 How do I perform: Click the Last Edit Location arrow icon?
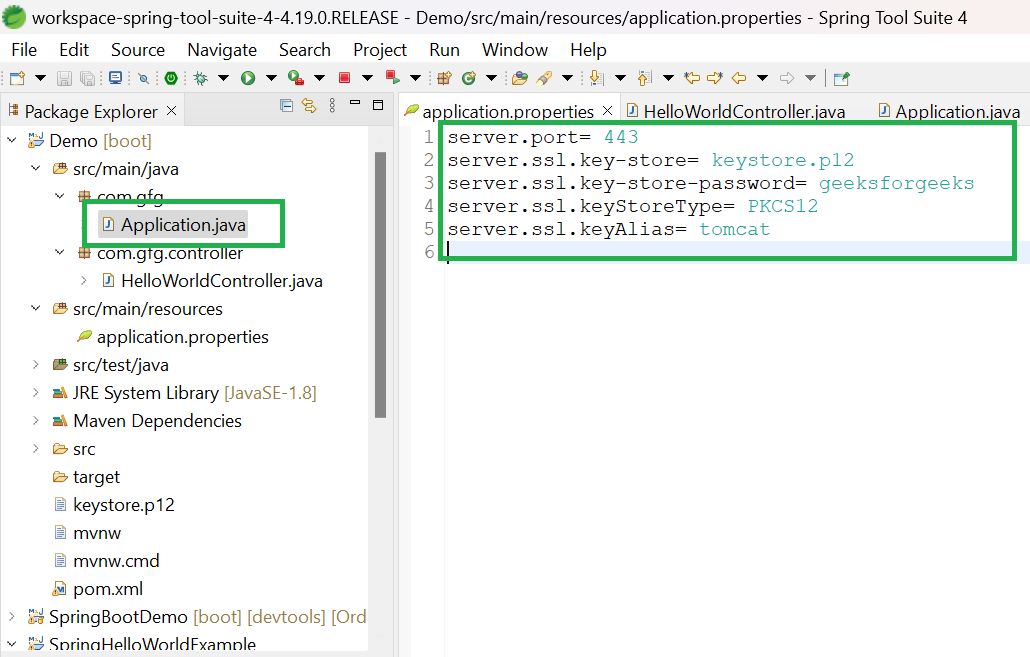tap(692, 78)
